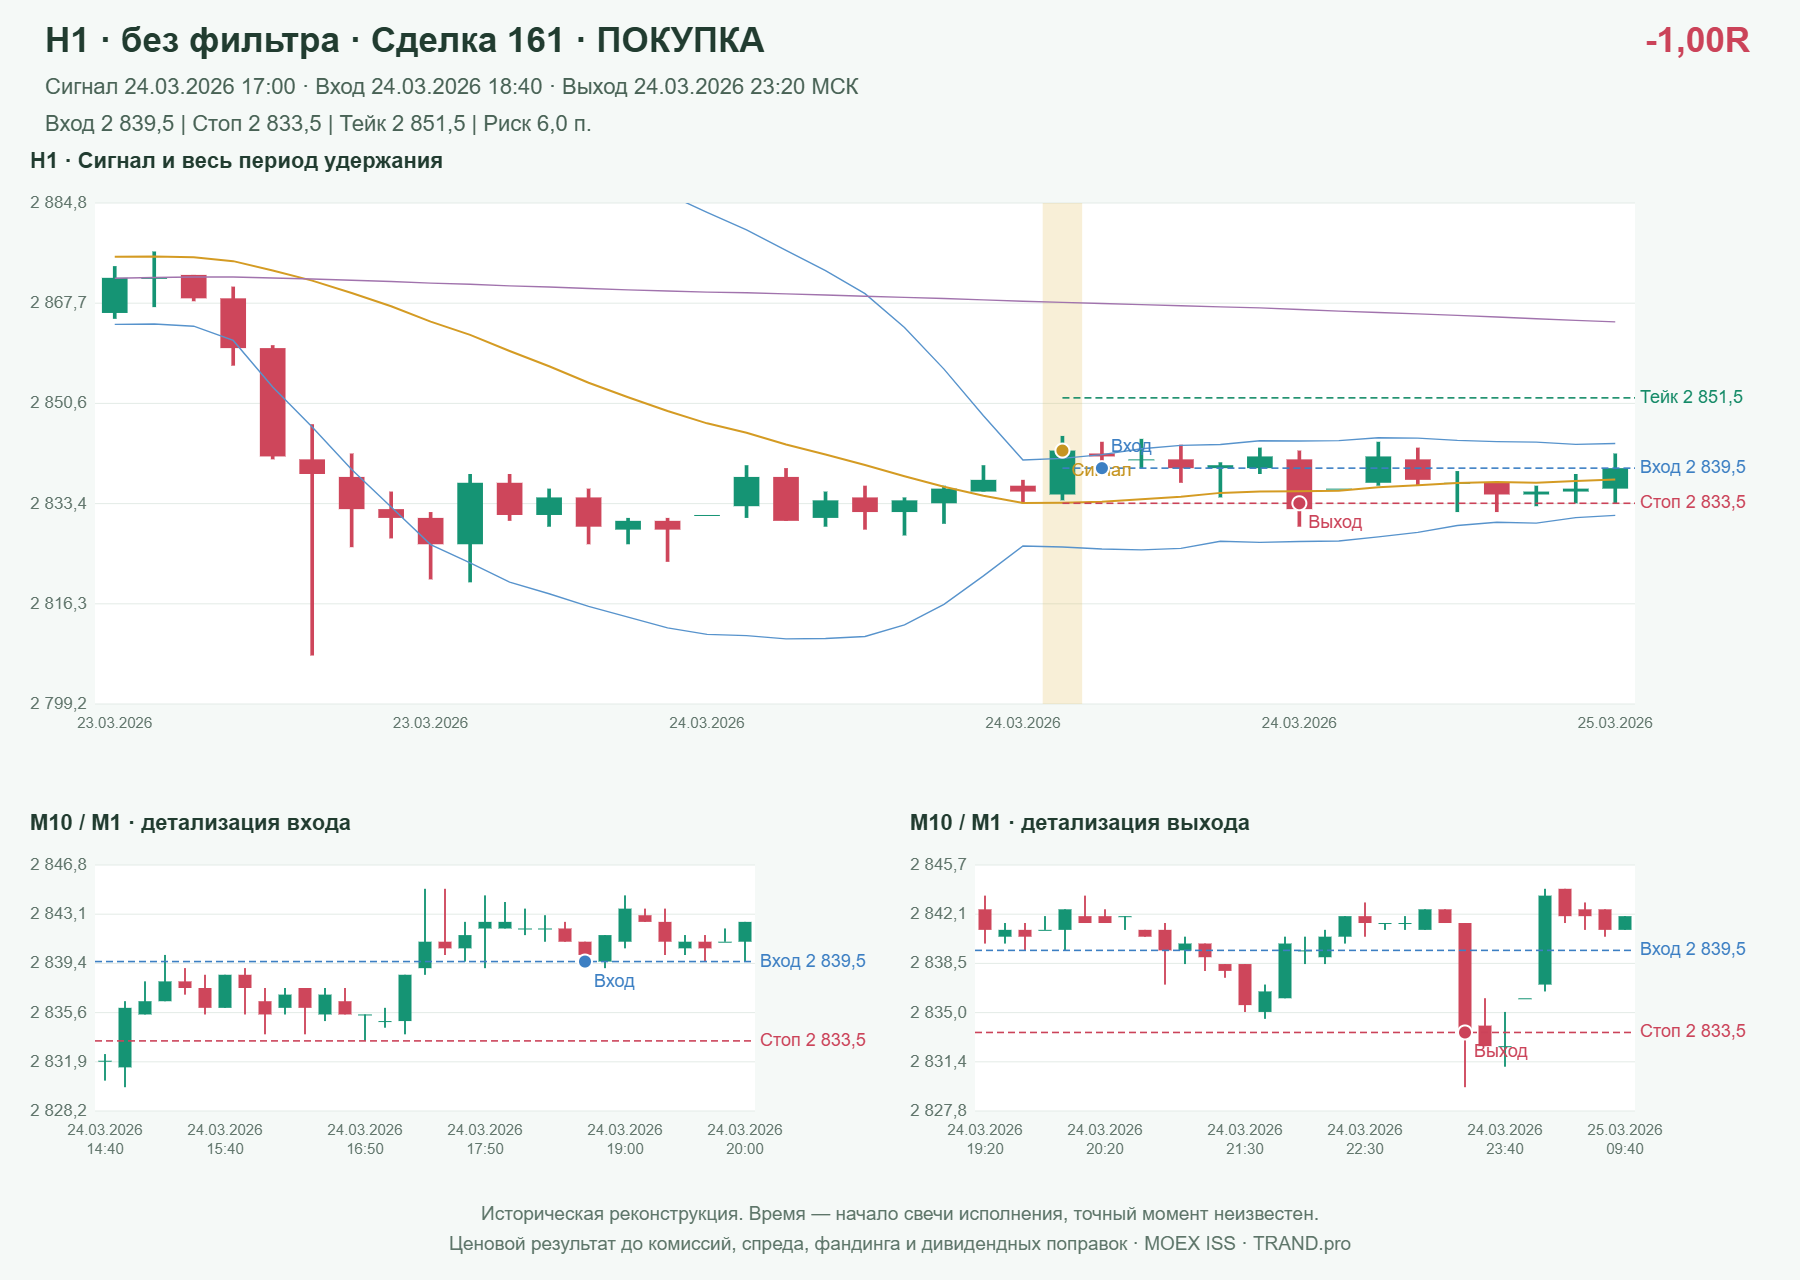Image resolution: width=1800 pixels, height=1280 pixels.
Task: Click the line starting 'Сигнал 24.03.2026 17:00'
Action: point(451,87)
